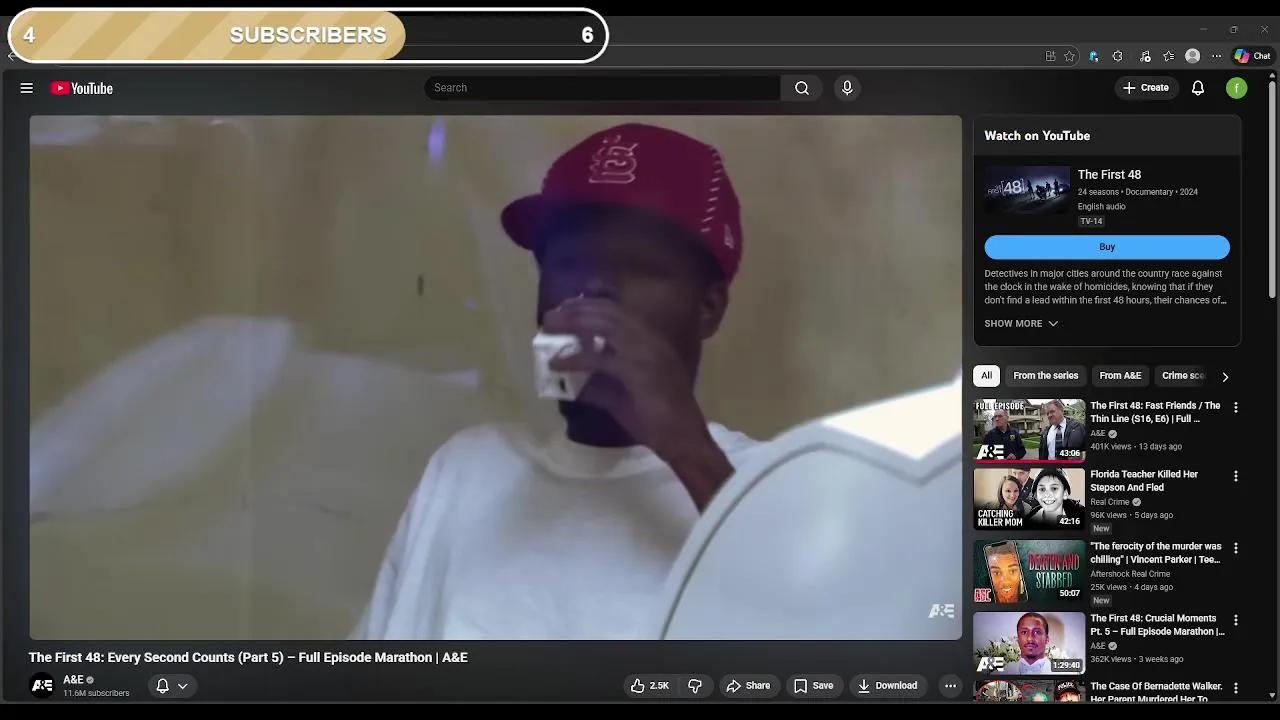This screenshot has height=720, width=1280.
Task: Start voice search with the microphone
Action: coord(847,88)
